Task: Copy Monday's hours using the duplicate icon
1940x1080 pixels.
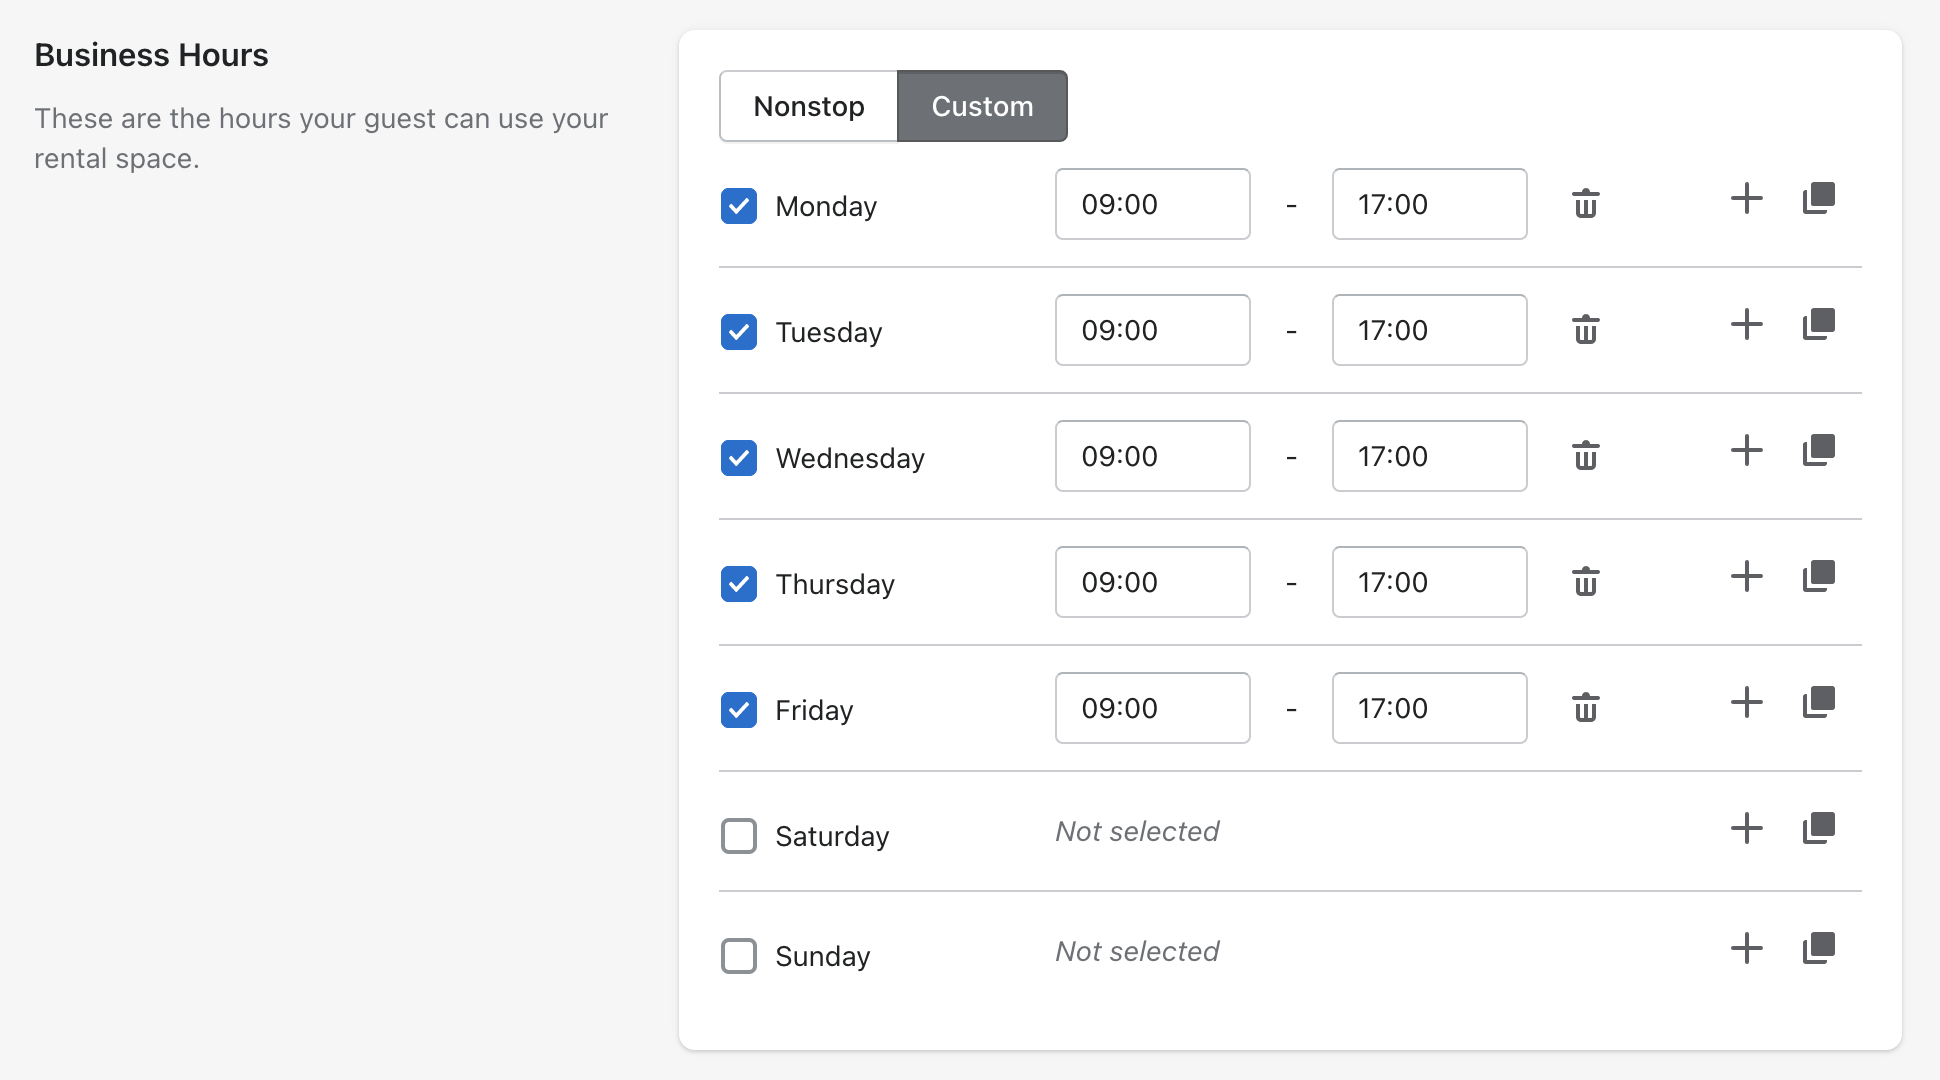Action: point(1818,198)
